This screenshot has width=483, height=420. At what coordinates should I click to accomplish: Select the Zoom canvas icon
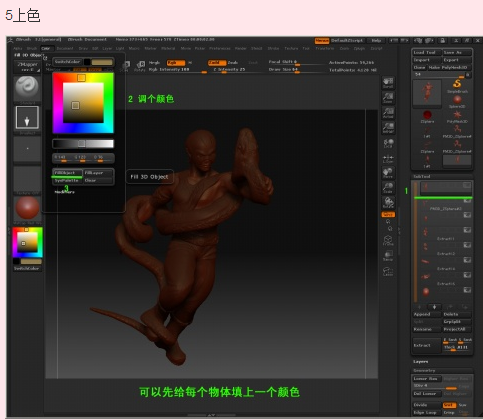pos(388,98)
